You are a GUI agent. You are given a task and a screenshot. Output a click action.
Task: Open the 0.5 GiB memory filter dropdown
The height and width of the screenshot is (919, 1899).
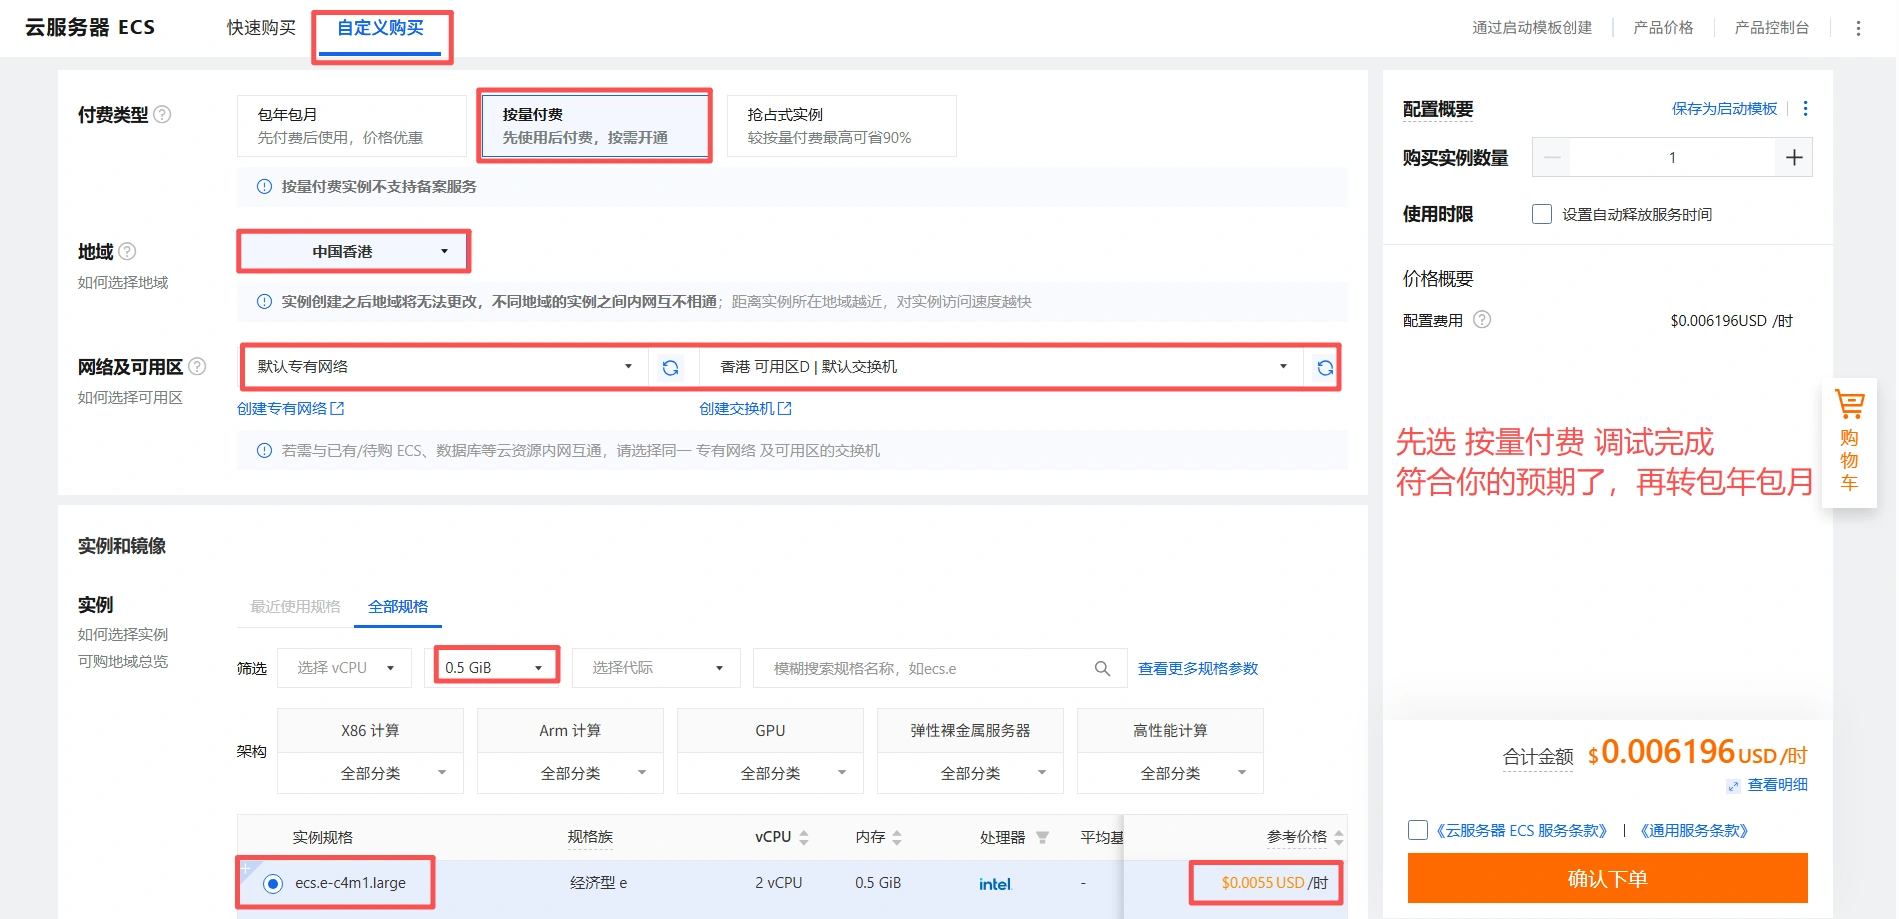(496, 667)
